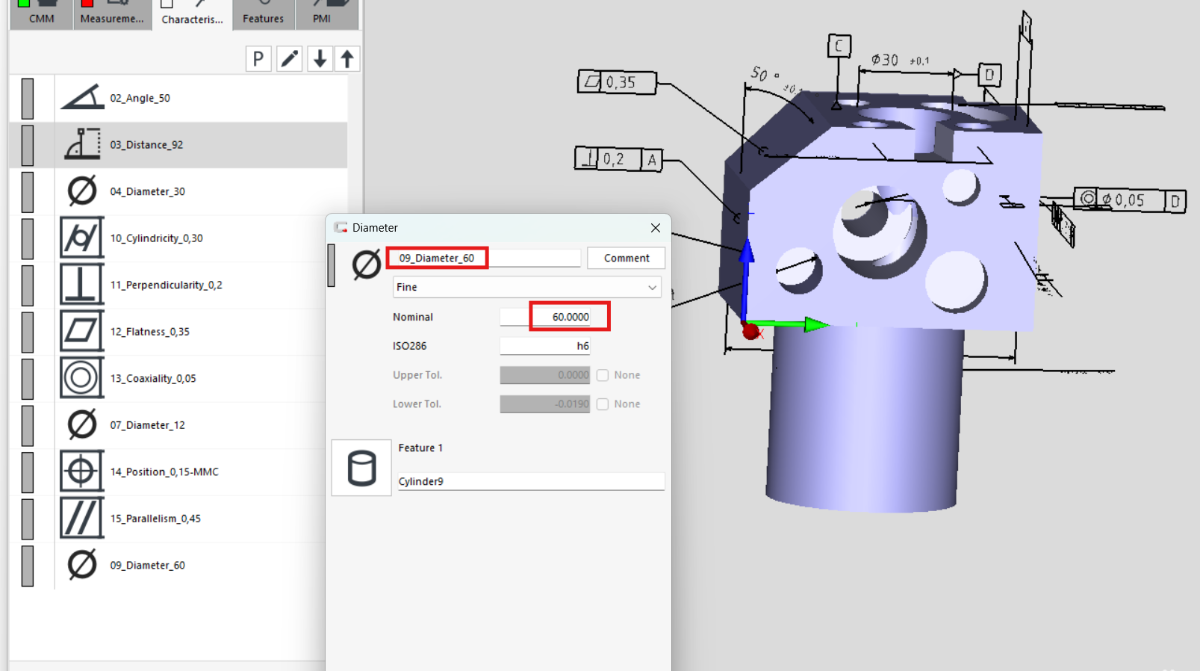
Task: Click the parallelism icon for 15_Parallelism_0,45
Action: coord(82,518)
